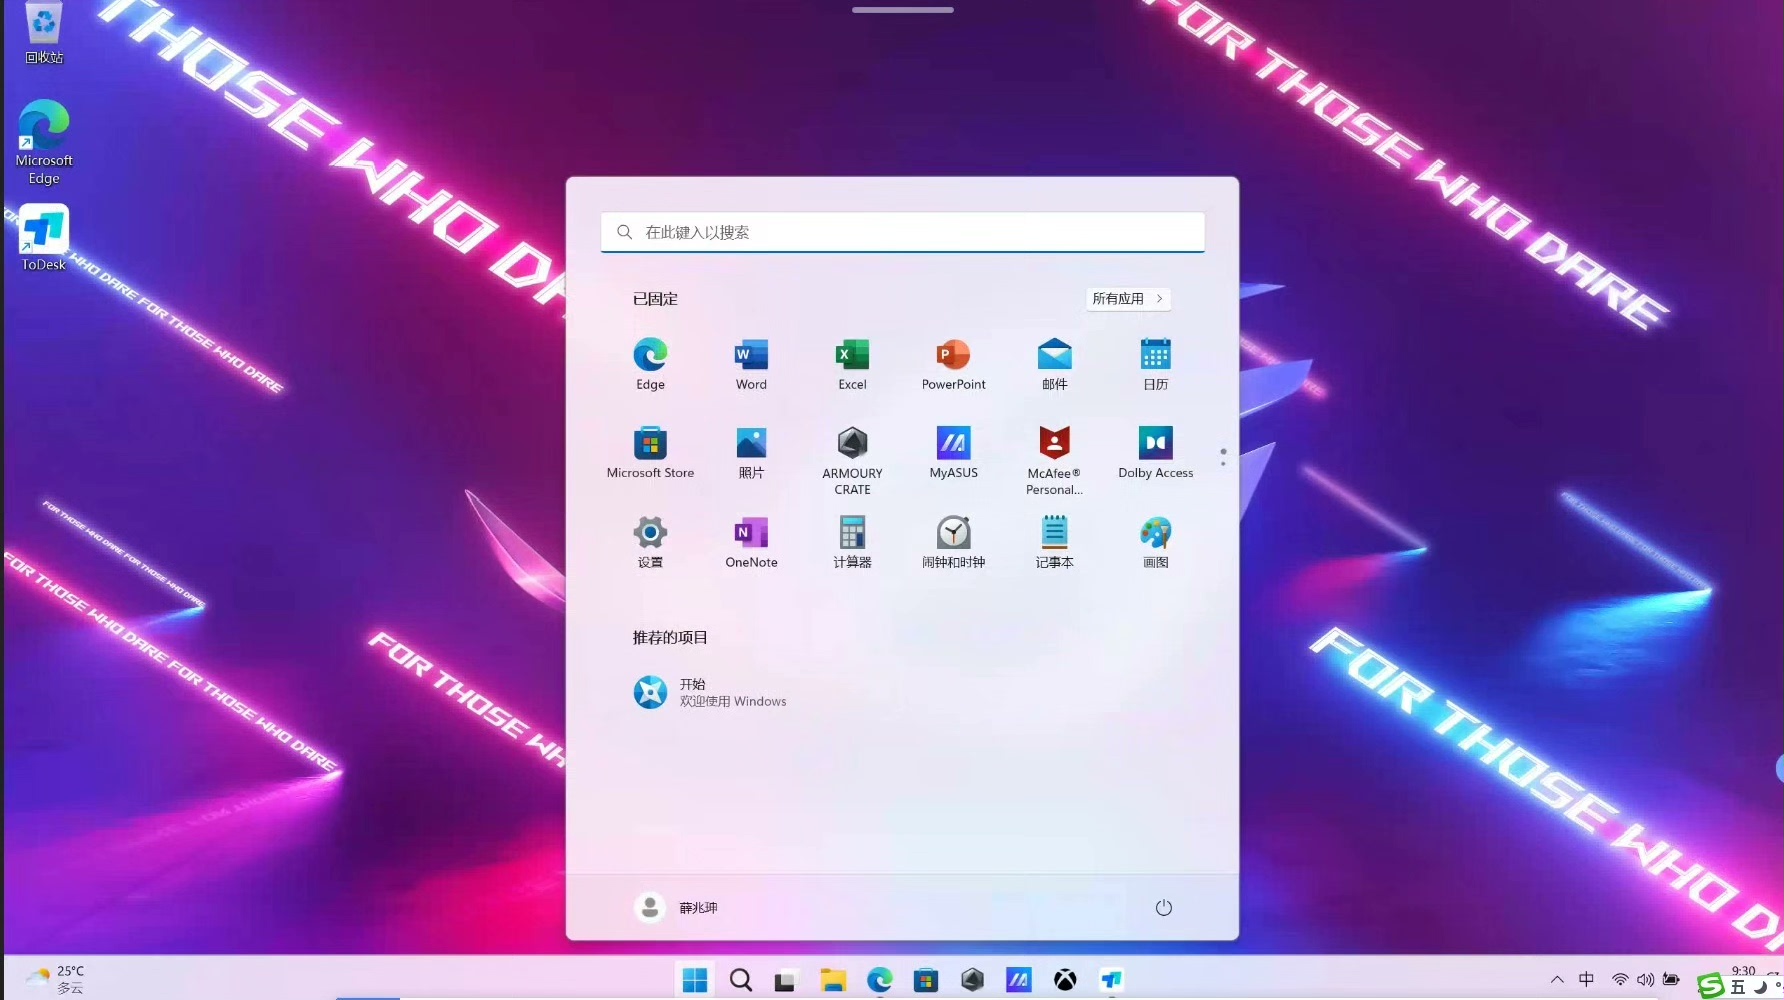Launch Word from pinned apps
This screenshot has height=1000, width=1784.
(x=751, y=364)
